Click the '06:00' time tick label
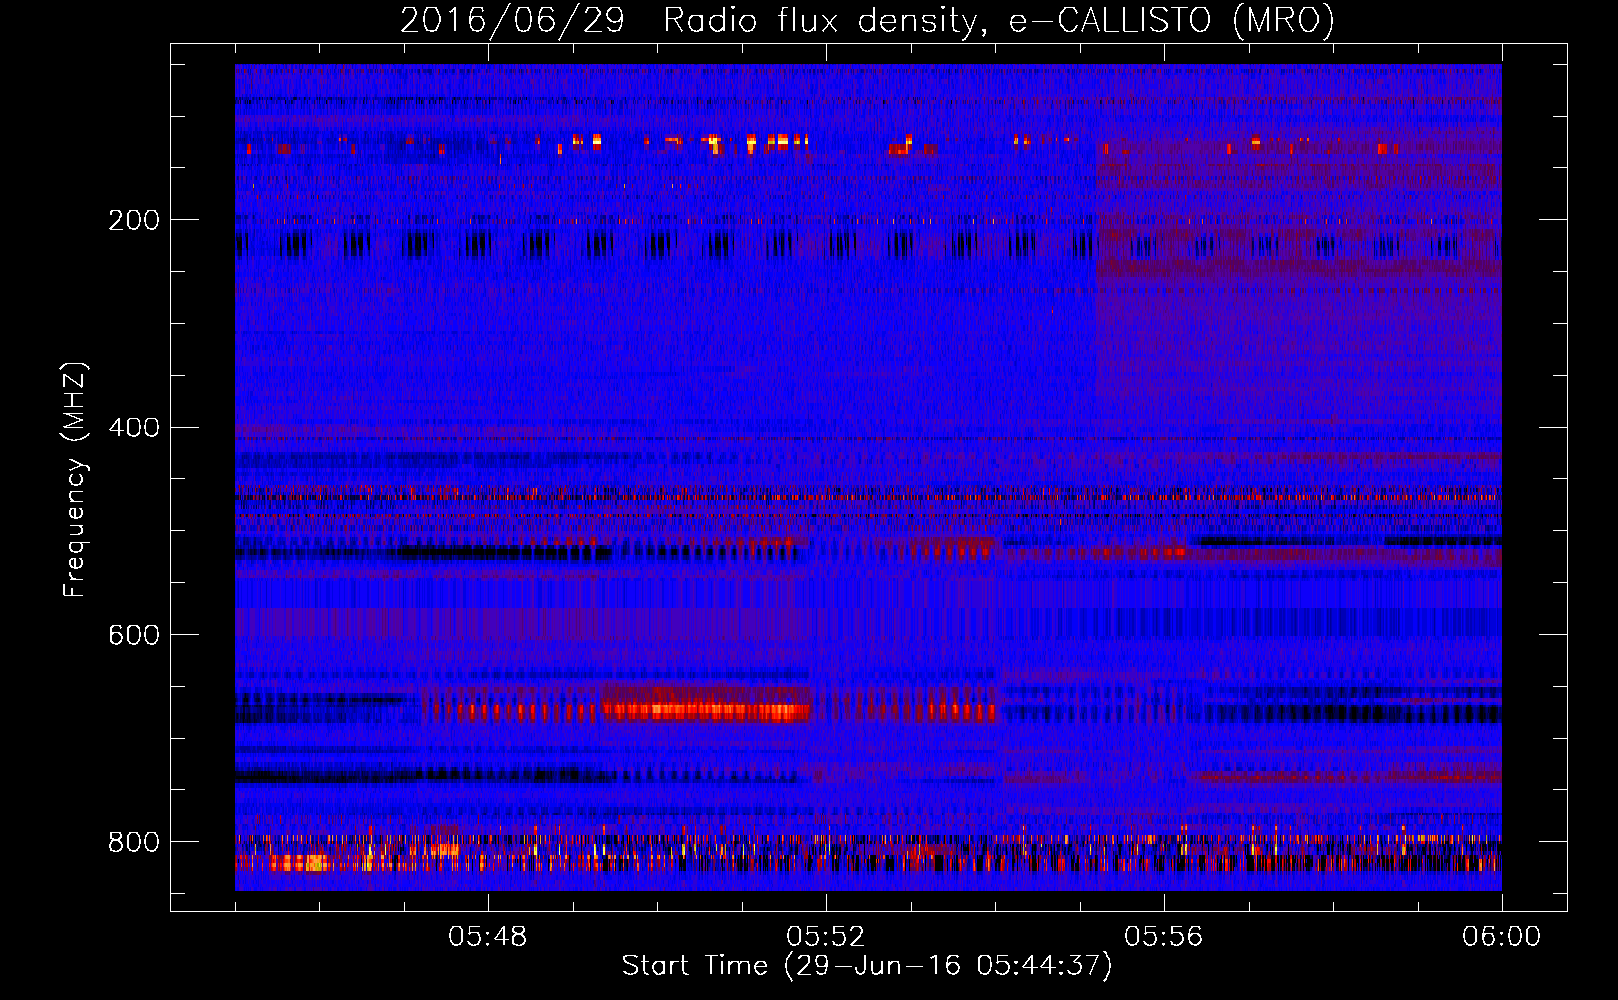Screen dimensions: 1618x1000 [1502, 937]
